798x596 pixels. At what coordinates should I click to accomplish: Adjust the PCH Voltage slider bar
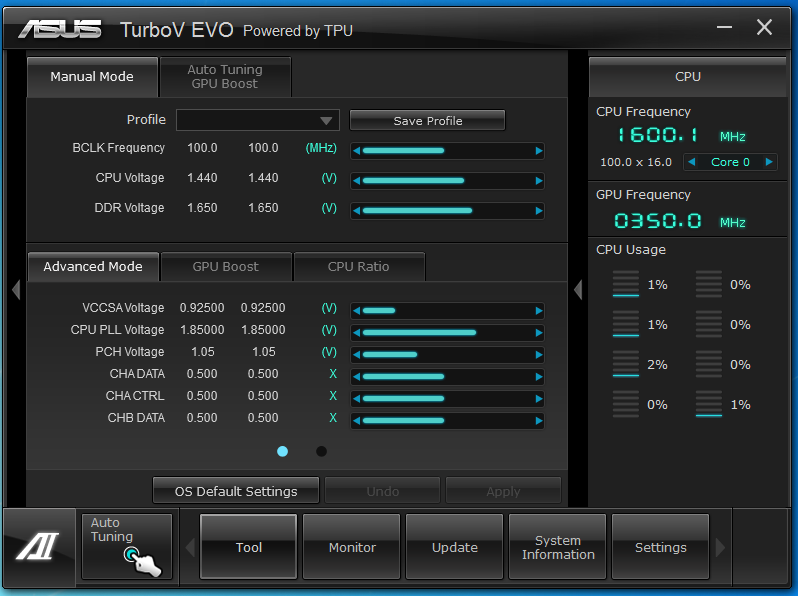(x=447, y=354)
